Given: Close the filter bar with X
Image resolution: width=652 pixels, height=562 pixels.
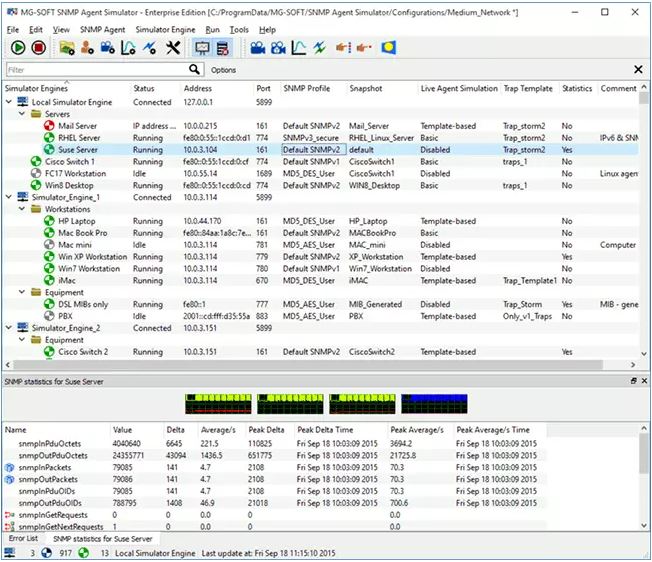Looking at the screenshot, I should click(638, 69).
